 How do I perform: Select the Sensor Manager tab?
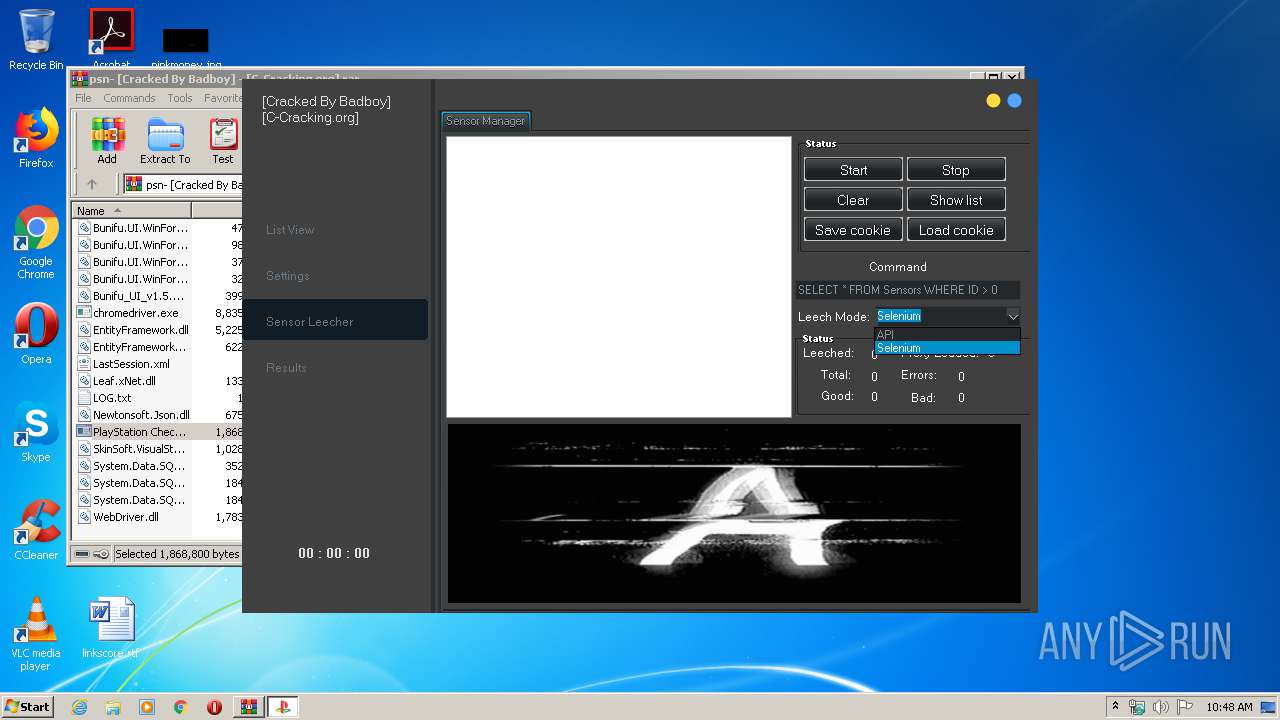coord(485,120)
